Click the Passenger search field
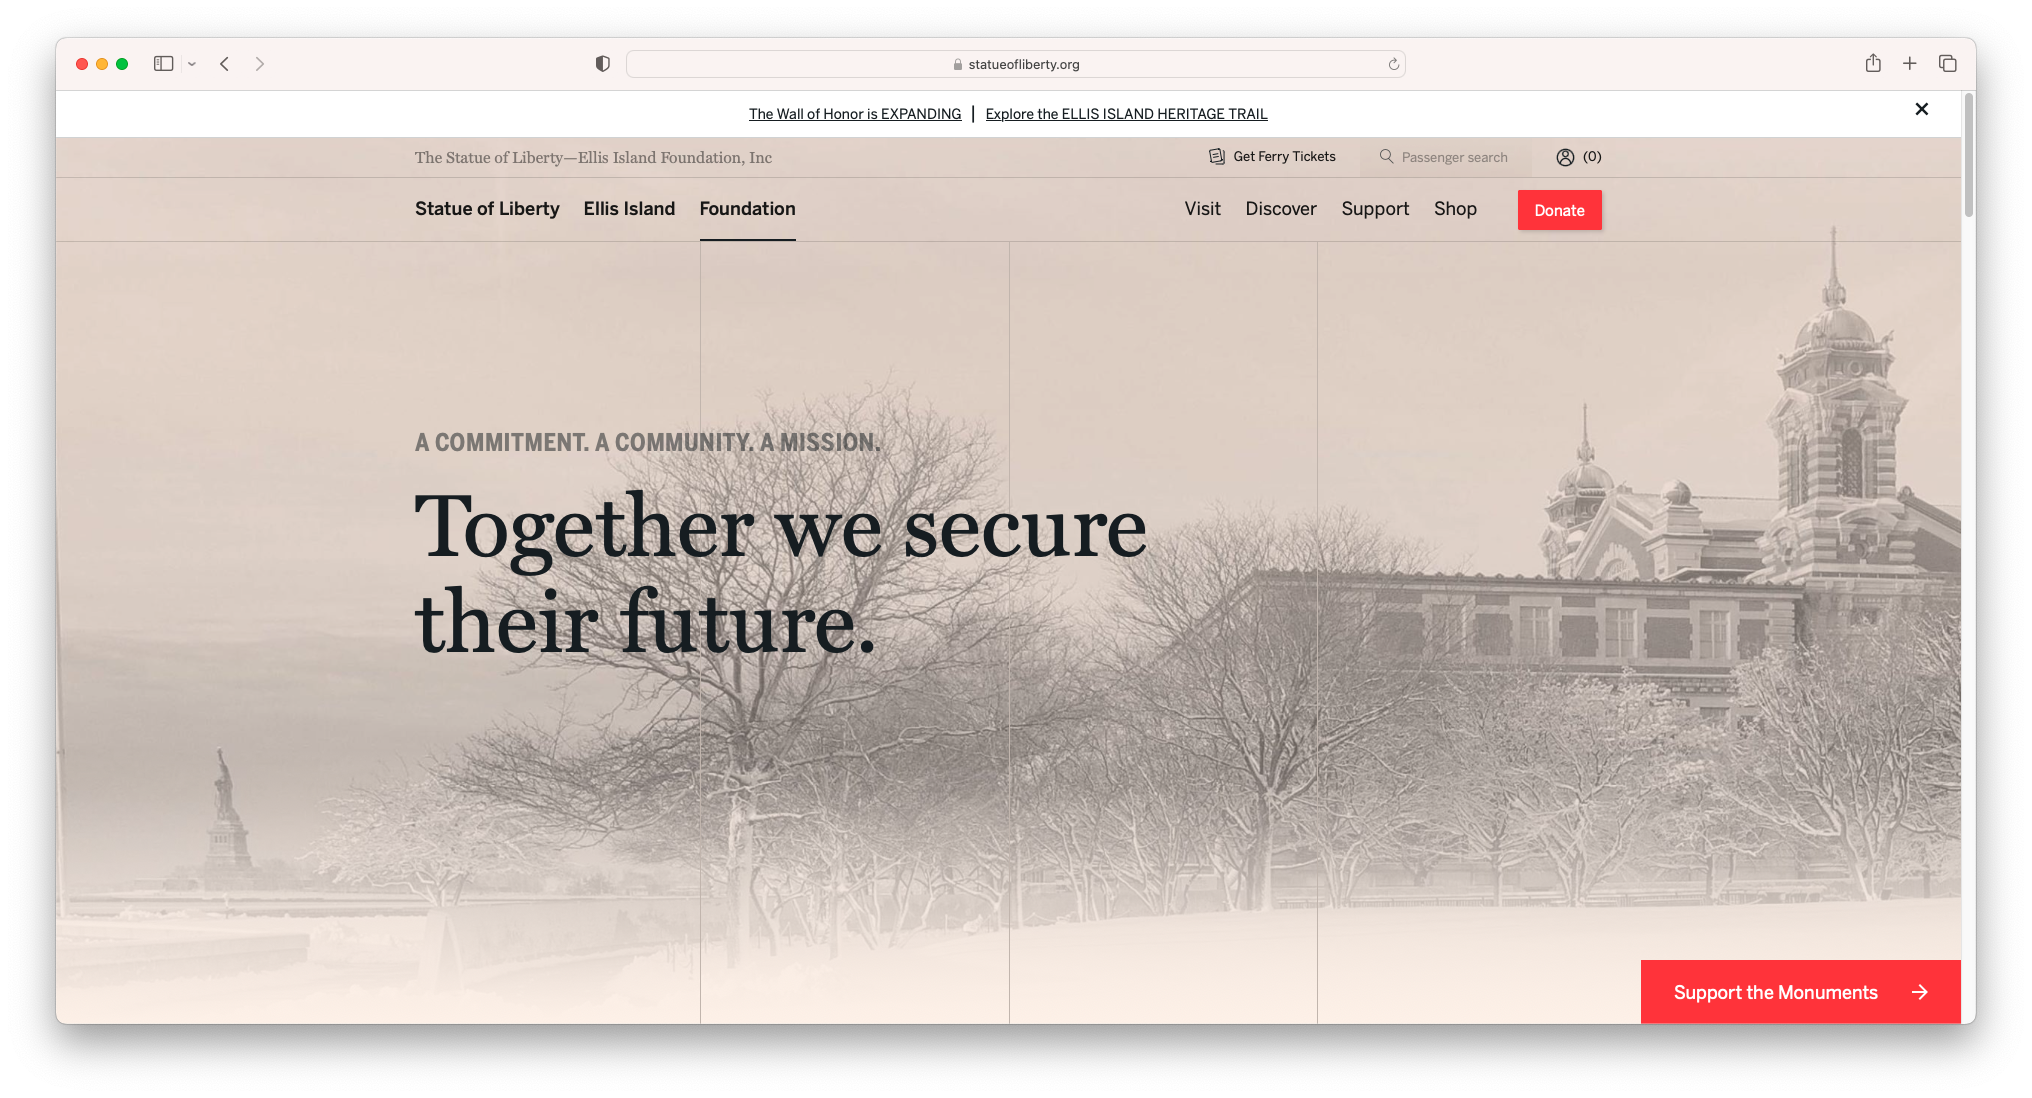This screenshot has width=2032, height=1098. (1445, 157)
